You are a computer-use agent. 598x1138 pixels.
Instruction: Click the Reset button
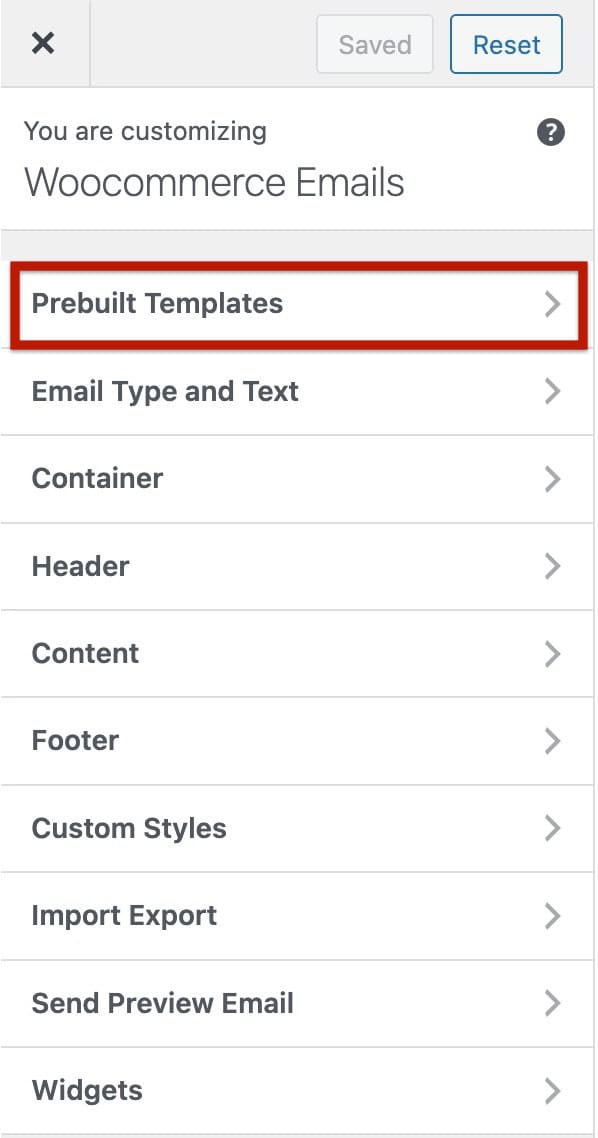pos(506,44)
